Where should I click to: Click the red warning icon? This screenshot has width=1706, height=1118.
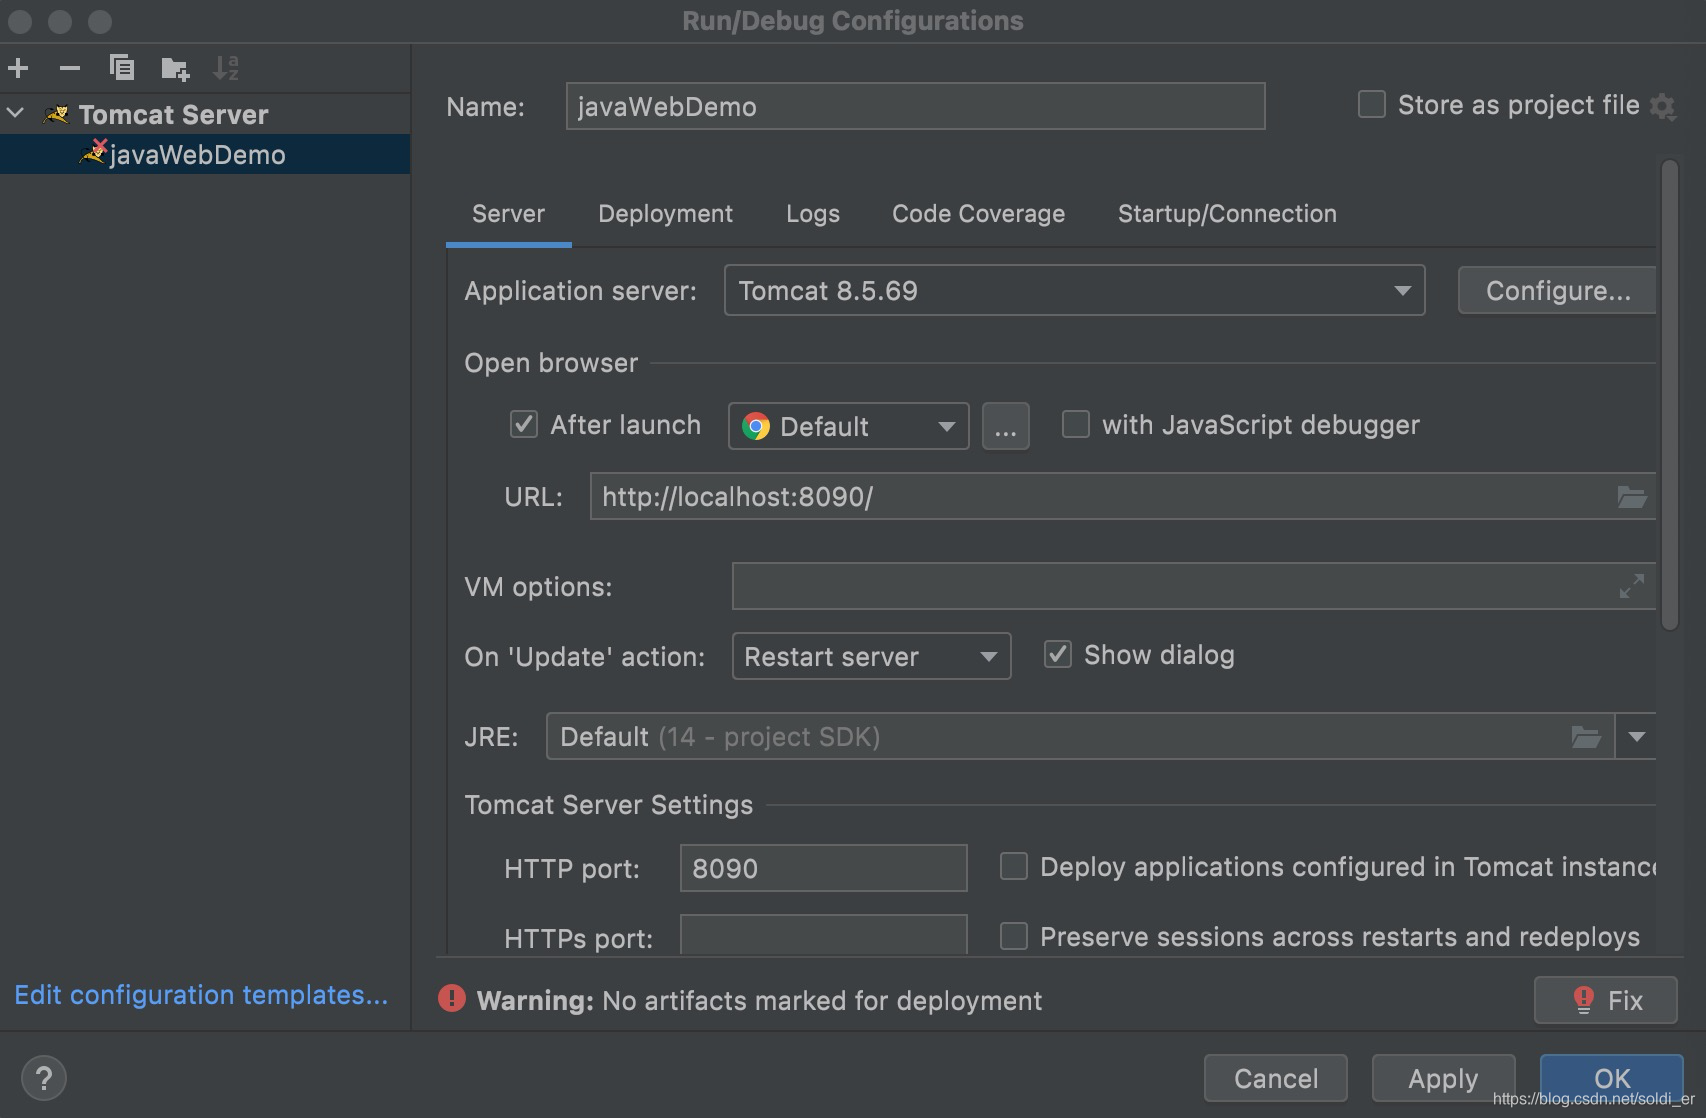pyautogui.click(x=452, y=998)
